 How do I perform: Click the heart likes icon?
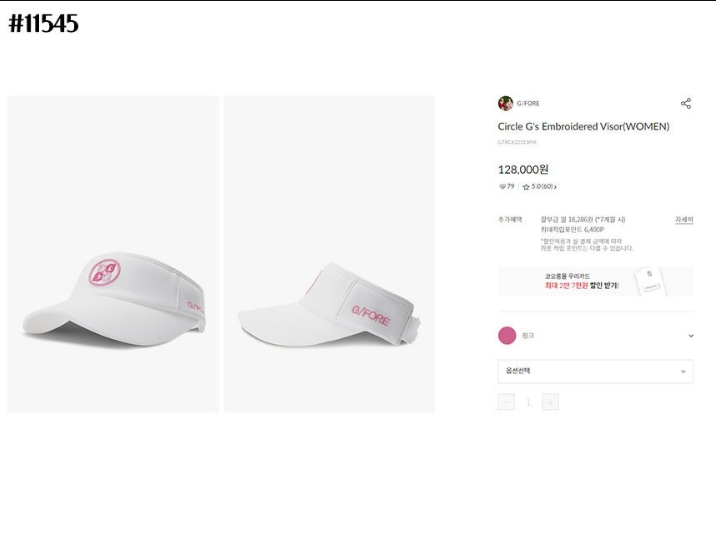coord(502,186)
